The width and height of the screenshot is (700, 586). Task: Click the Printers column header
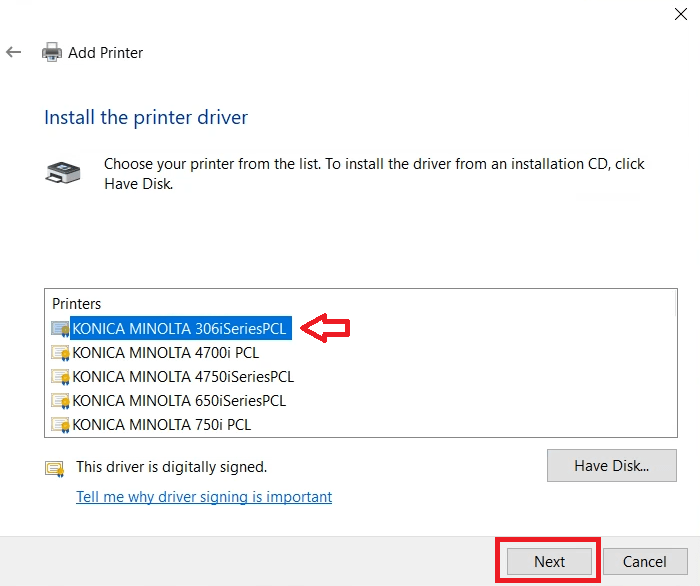click(x=77, y=304)
